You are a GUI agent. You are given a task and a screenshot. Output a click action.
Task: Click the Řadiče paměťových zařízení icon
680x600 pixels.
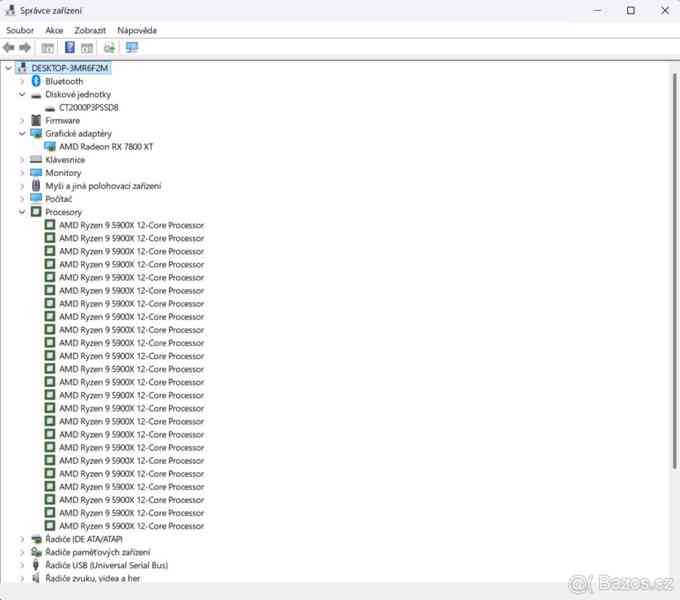point(36,552)
